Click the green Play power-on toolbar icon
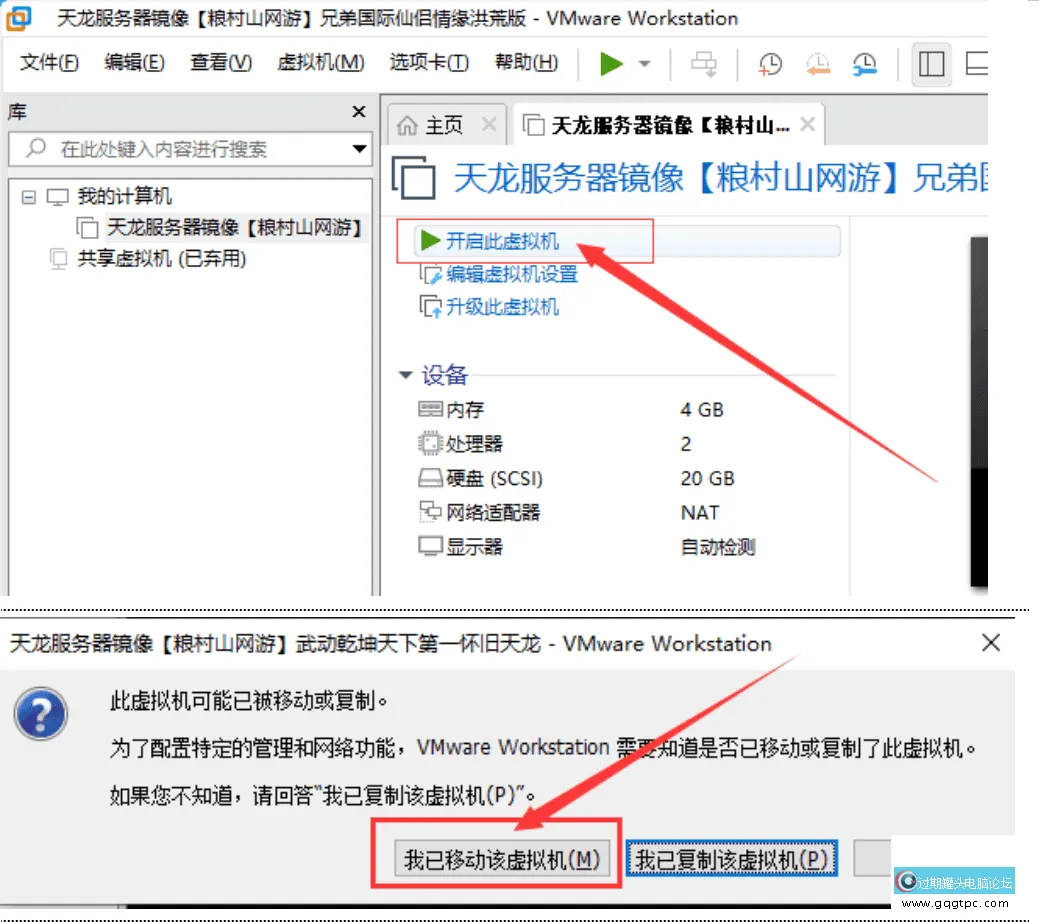The width and height of the screenshot is (1039, 922). pos(611,64)
